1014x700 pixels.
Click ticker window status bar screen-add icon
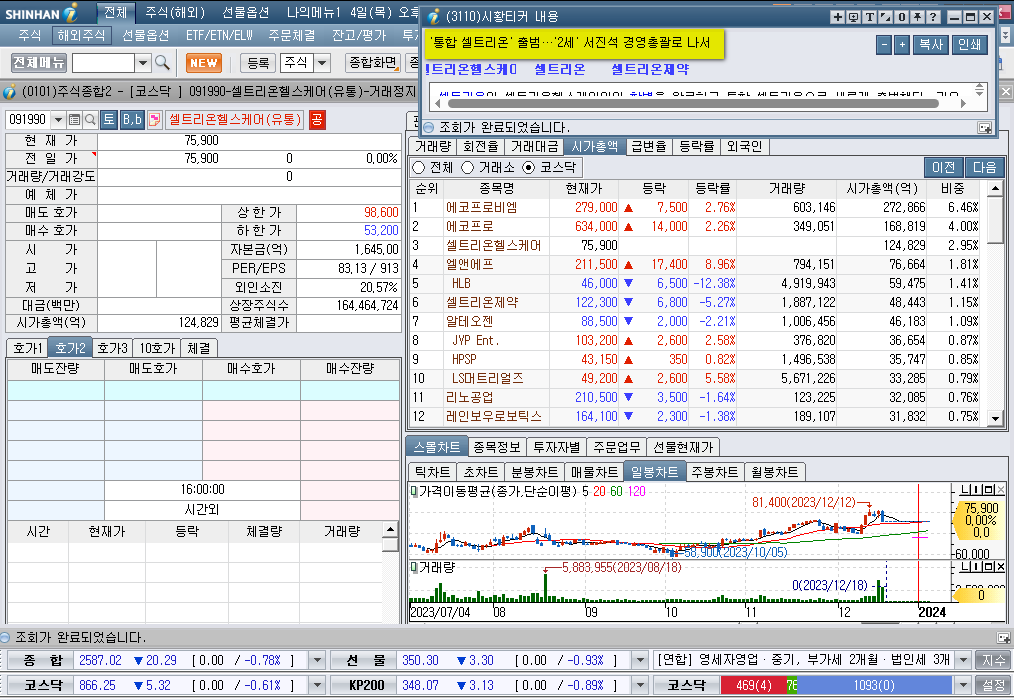point(984,128)
